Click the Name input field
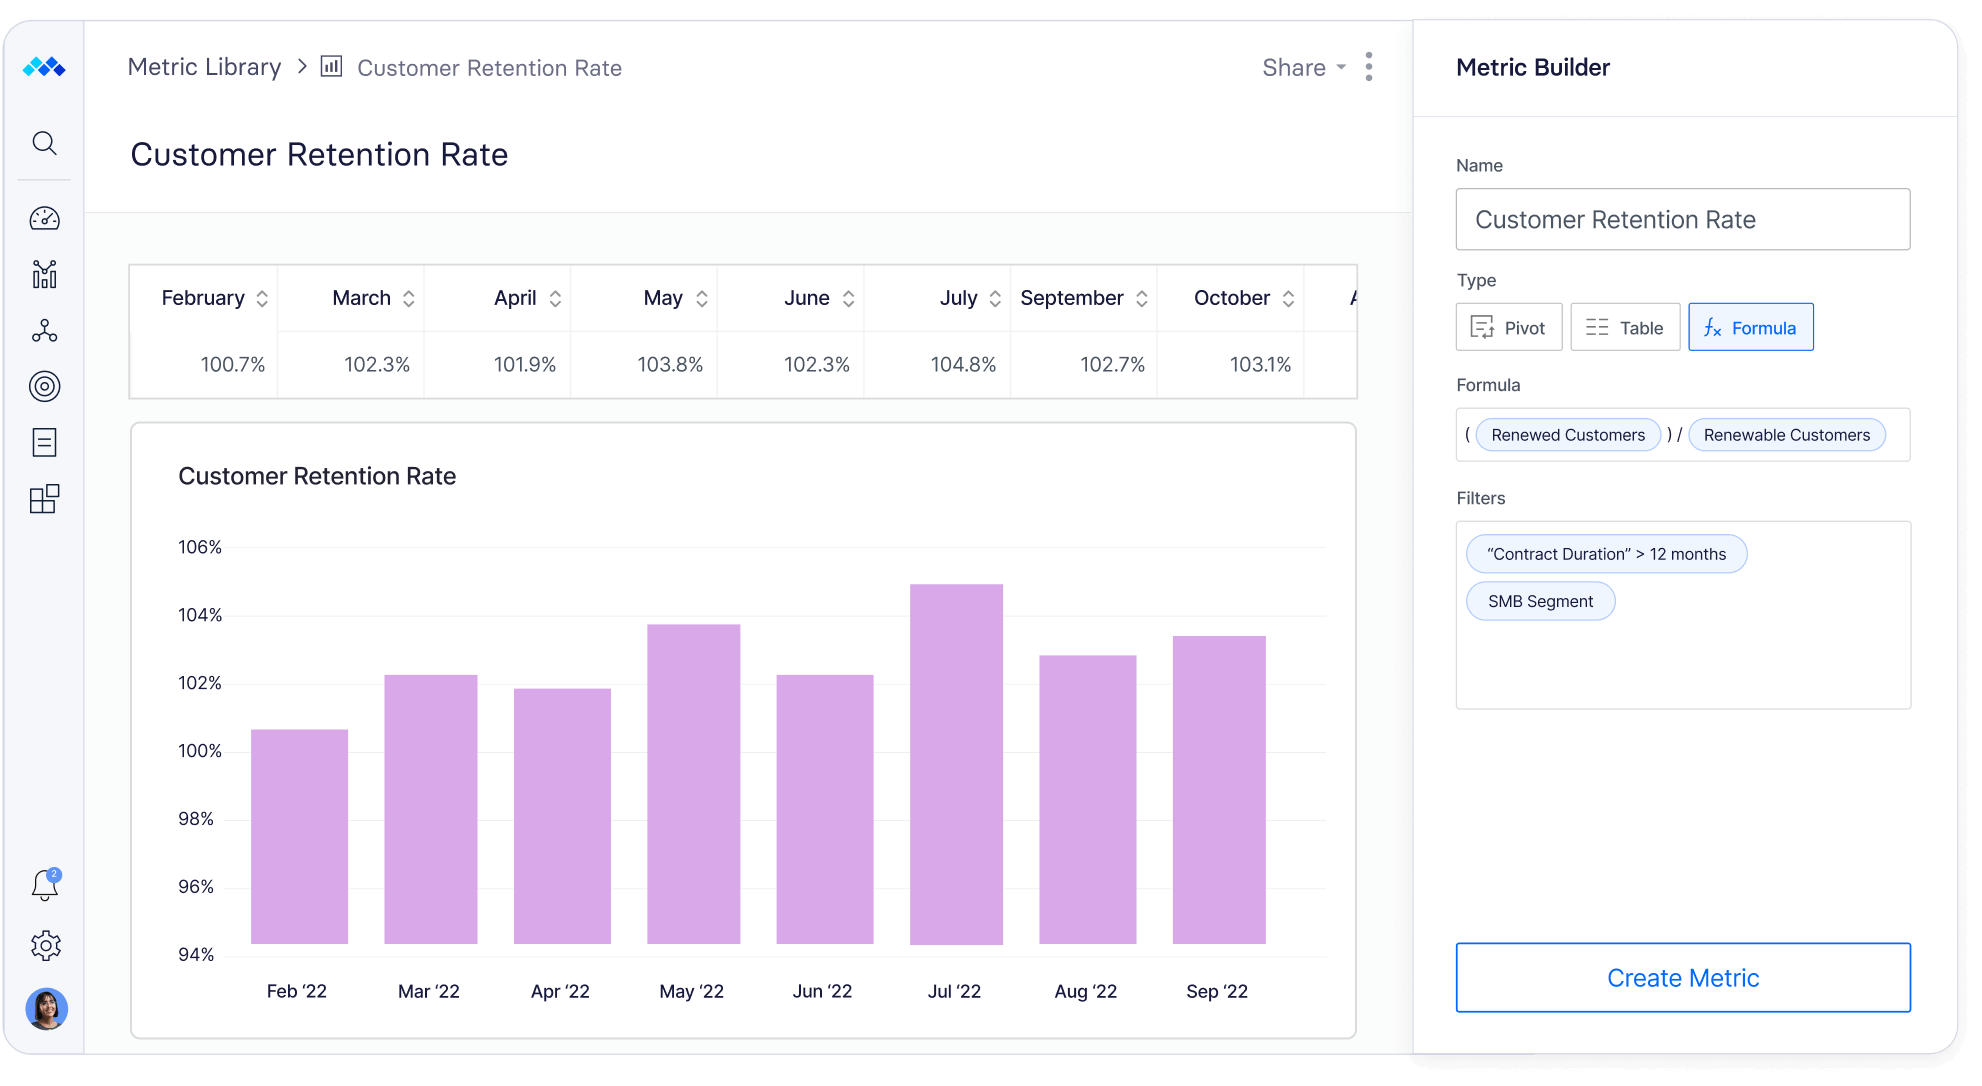This screenshot has width=1982, height=1086. click(1684, 218)
